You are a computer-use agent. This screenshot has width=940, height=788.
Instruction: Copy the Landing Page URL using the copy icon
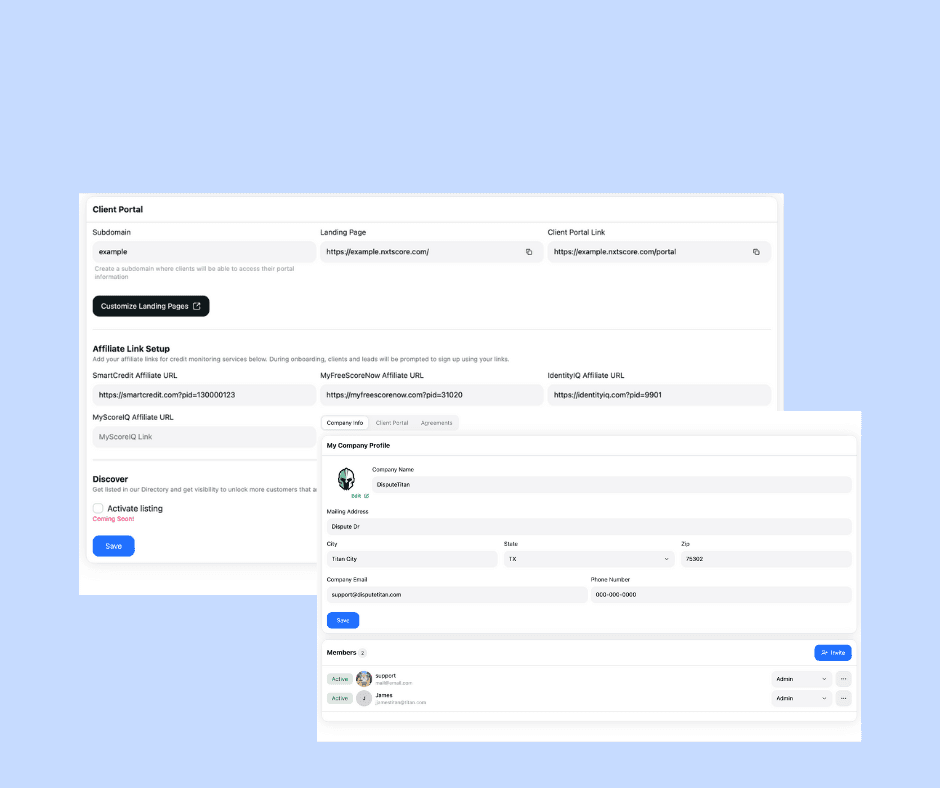pyautogui.click(x=529, y=252)
